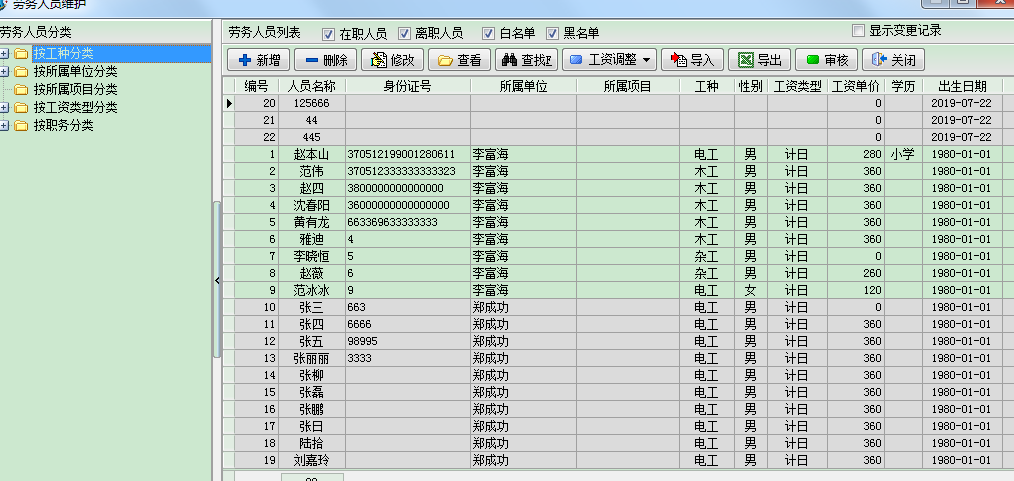Click the clipboard icon on 修改
The width and height of the screenshot is (1014, 481).
[379, 60]
